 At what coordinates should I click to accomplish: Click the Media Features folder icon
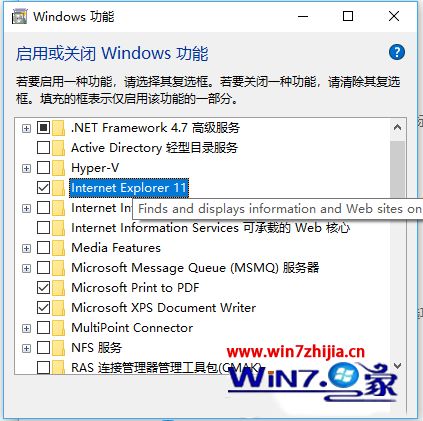click(x=59, y=248)
